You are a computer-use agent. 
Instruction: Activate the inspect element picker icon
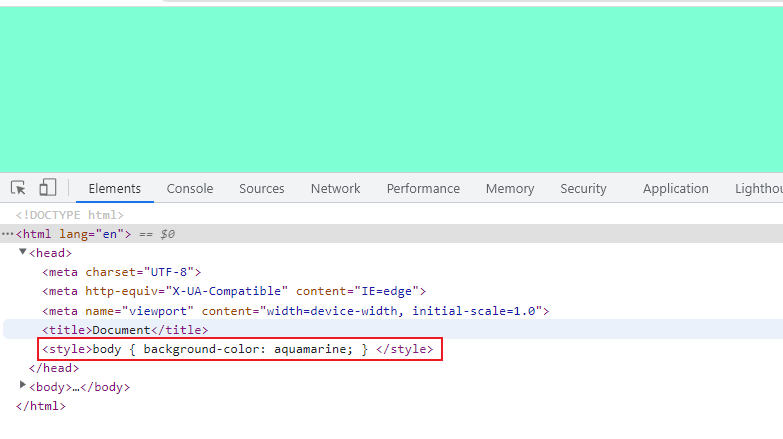[x=18, y=188]
